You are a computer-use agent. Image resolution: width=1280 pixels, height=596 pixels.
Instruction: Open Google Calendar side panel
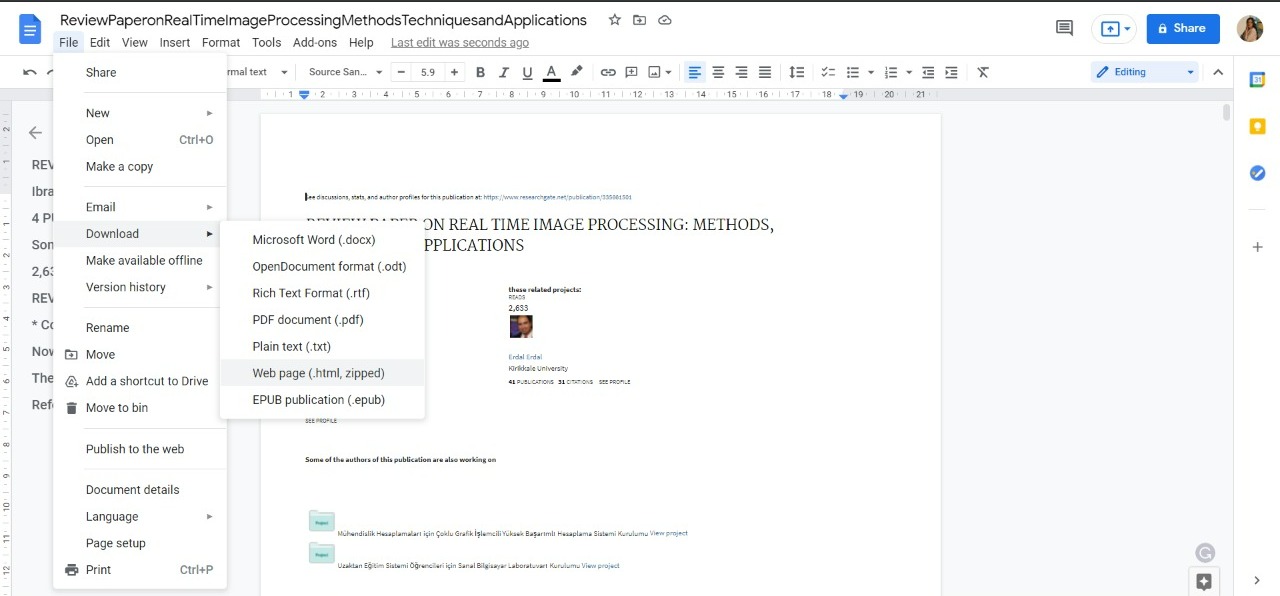1258,80
